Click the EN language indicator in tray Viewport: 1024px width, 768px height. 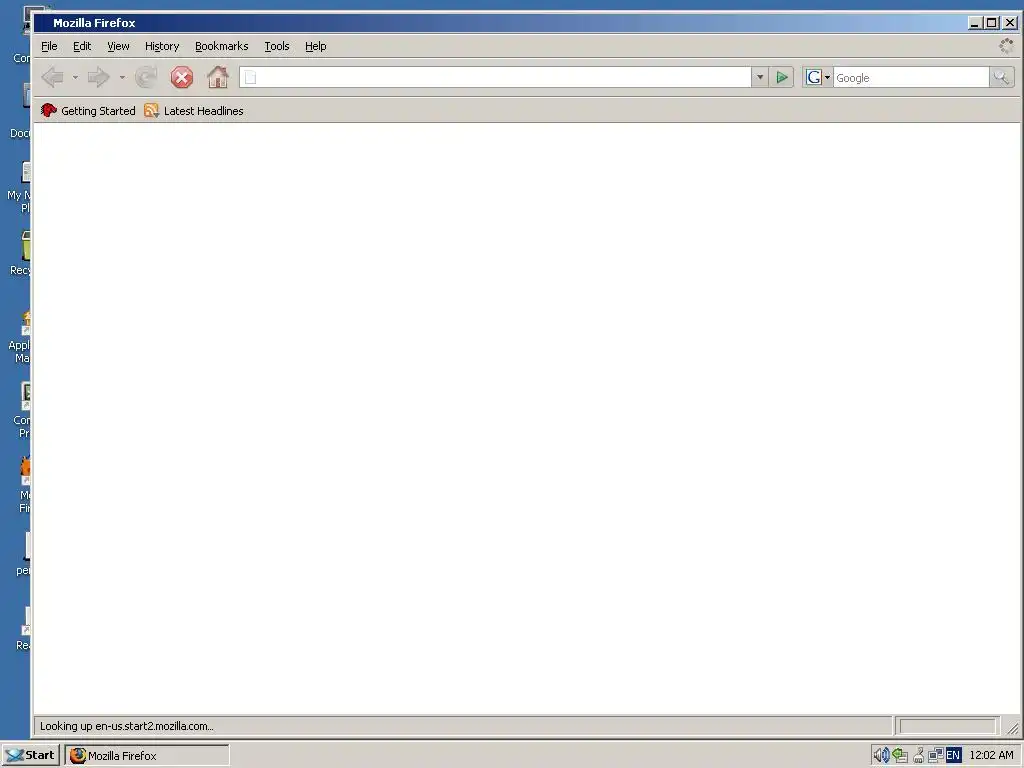[953, 756]
